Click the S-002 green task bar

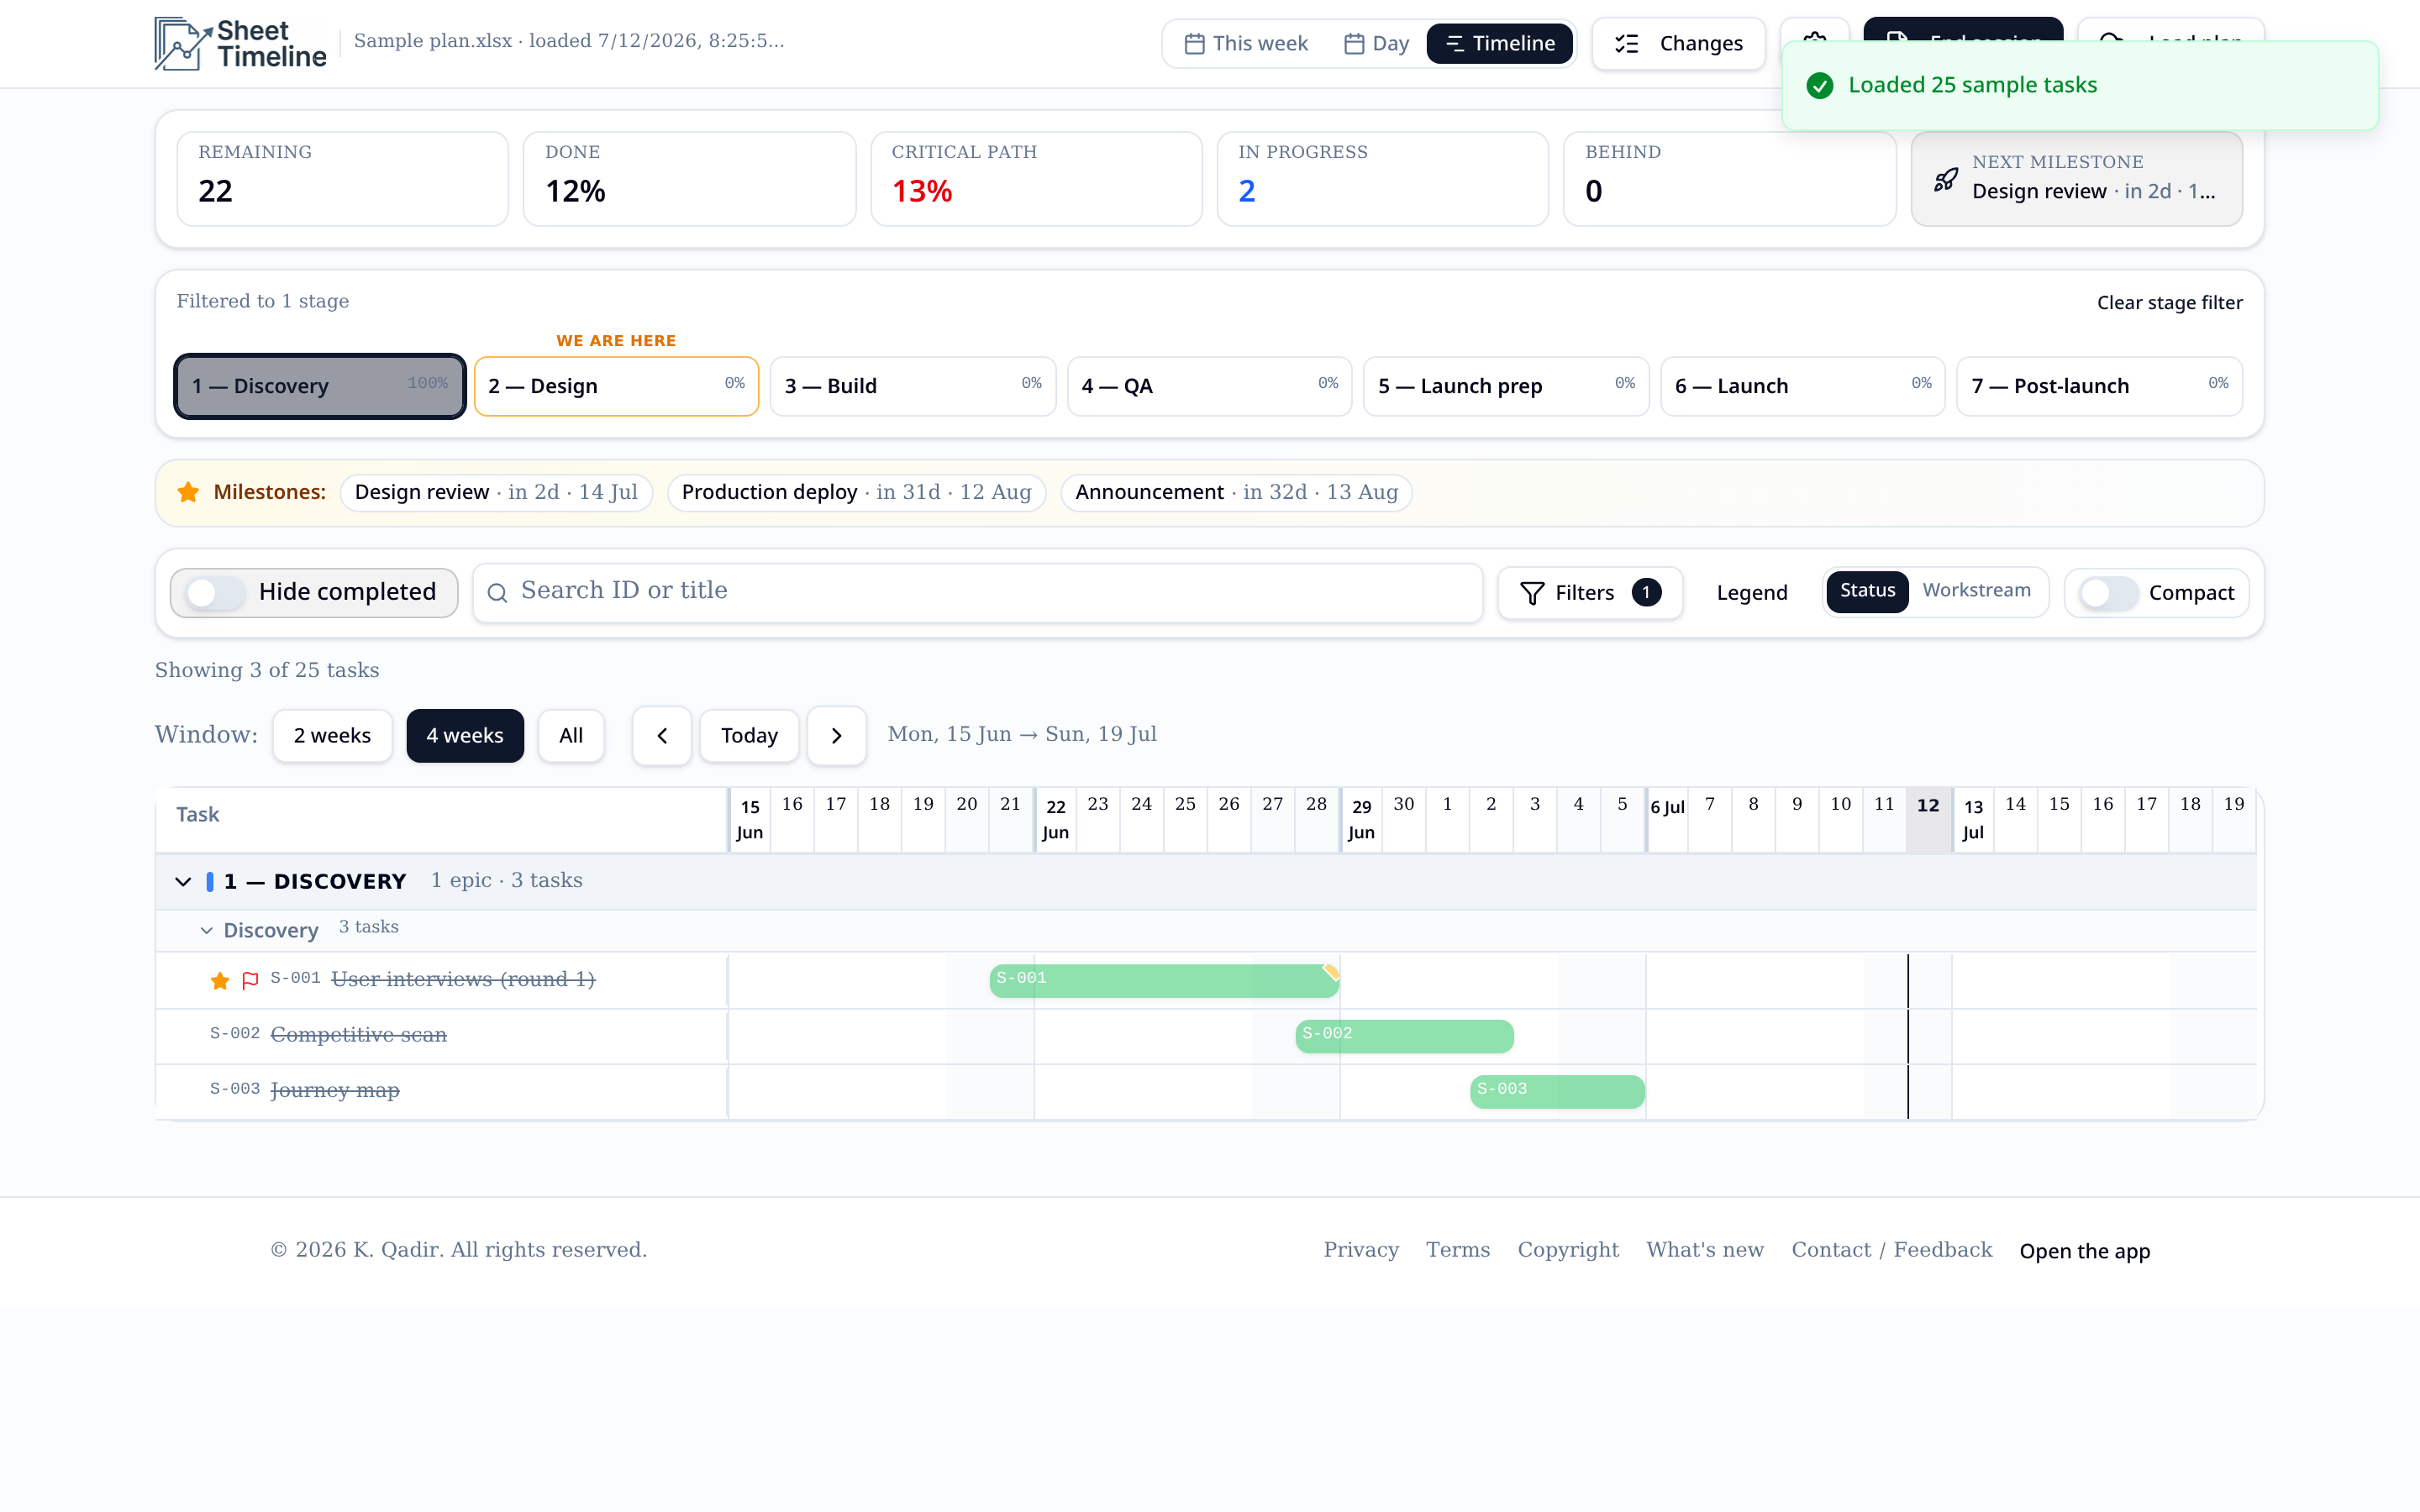tap(1404, 1036)
